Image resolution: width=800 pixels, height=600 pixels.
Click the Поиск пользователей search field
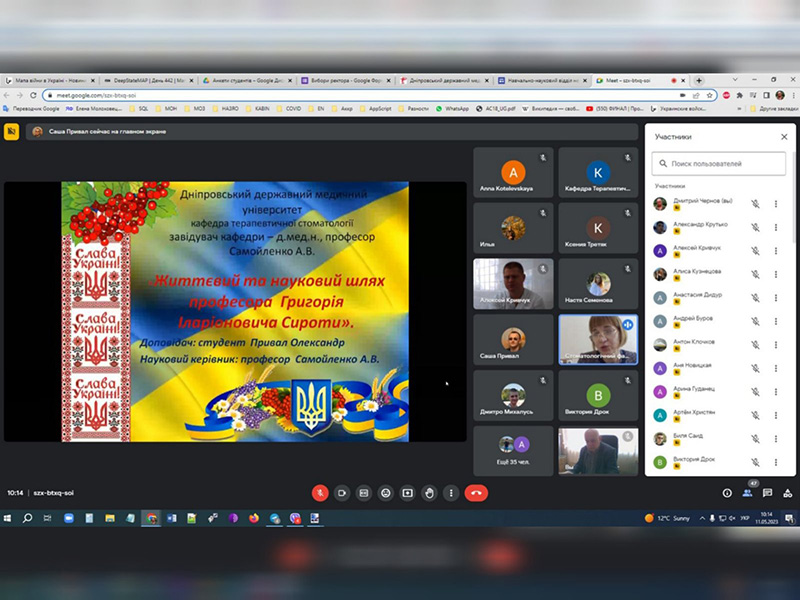720,163
